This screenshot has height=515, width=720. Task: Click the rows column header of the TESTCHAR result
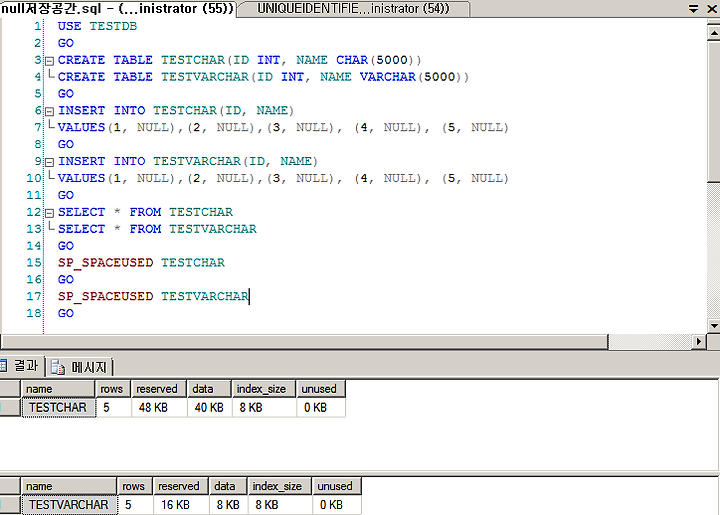(113, 389)
